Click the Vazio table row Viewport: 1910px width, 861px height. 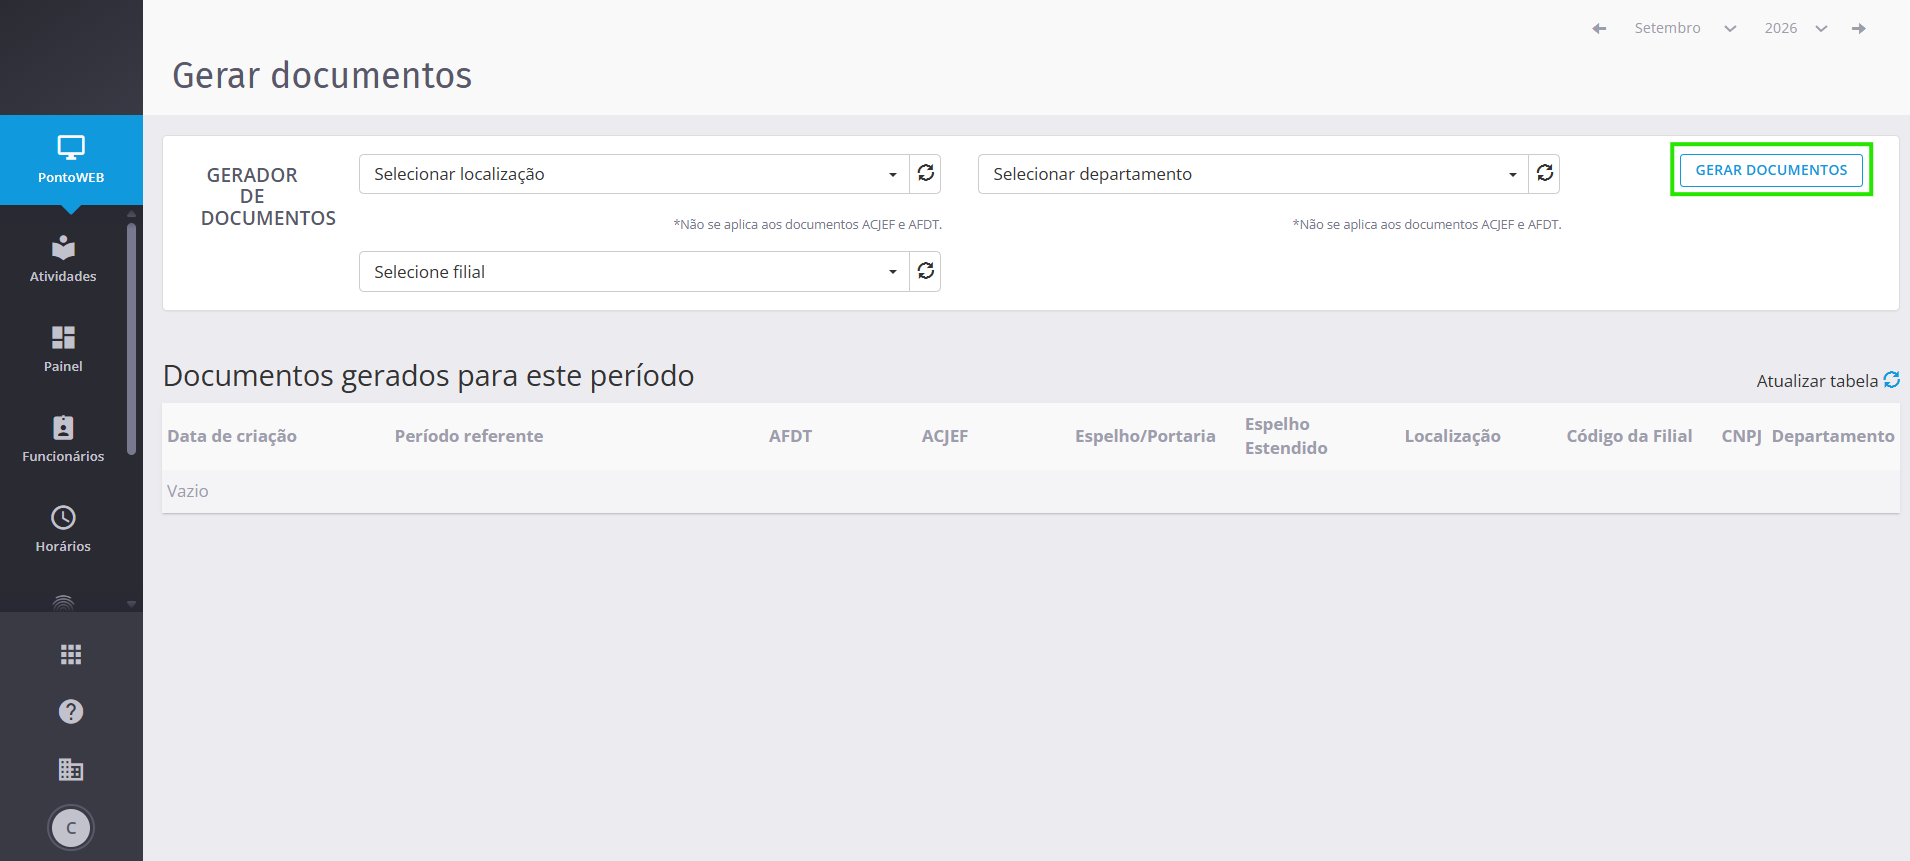point(1031,491)
